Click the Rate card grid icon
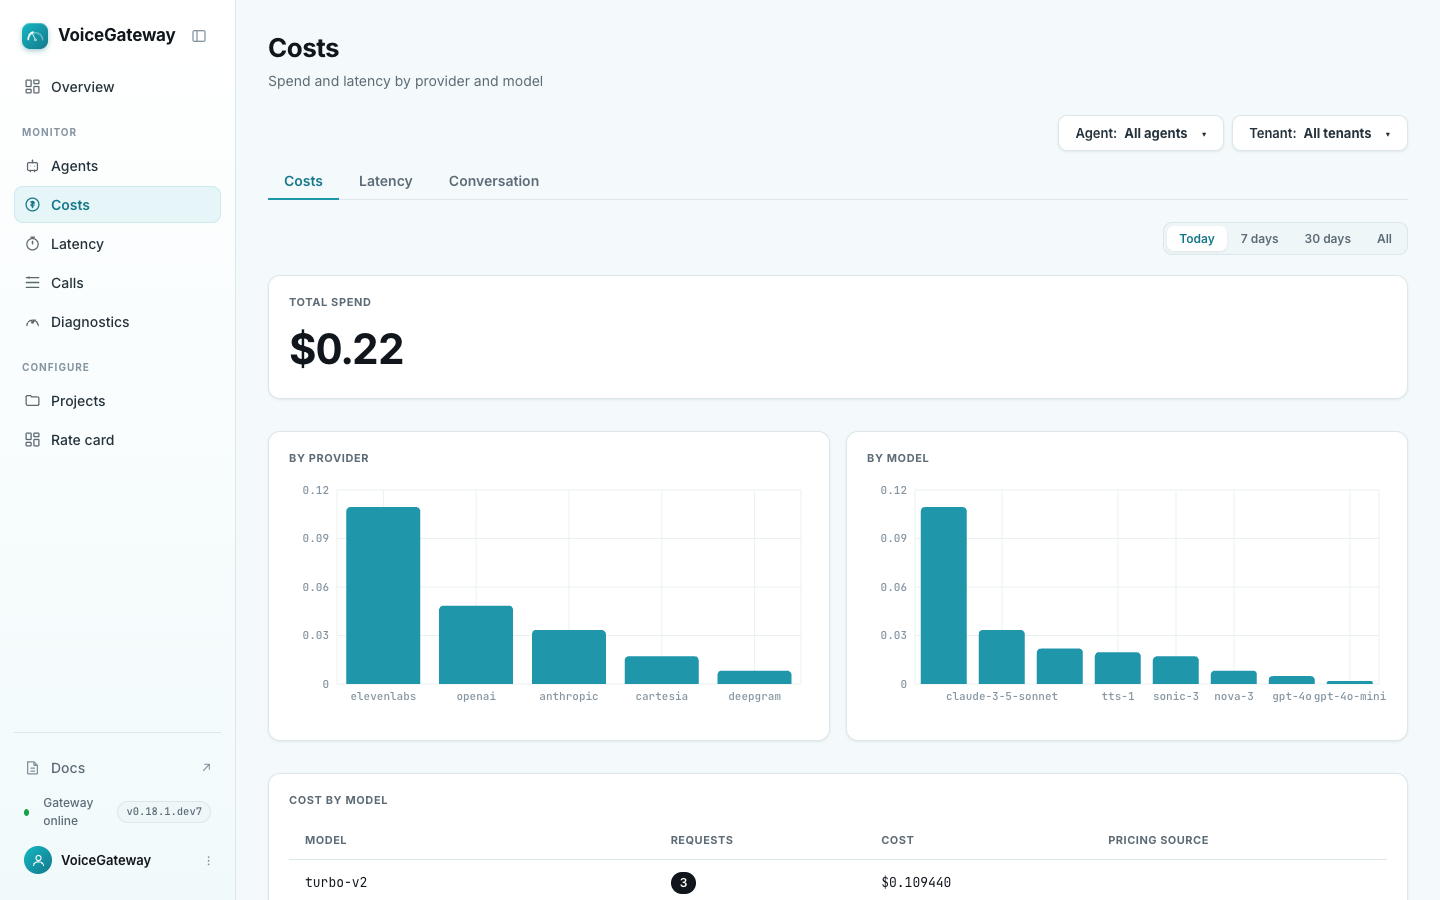Viewport: 1440px width, 900px height. pyautogui.click(x=32, y=440)
